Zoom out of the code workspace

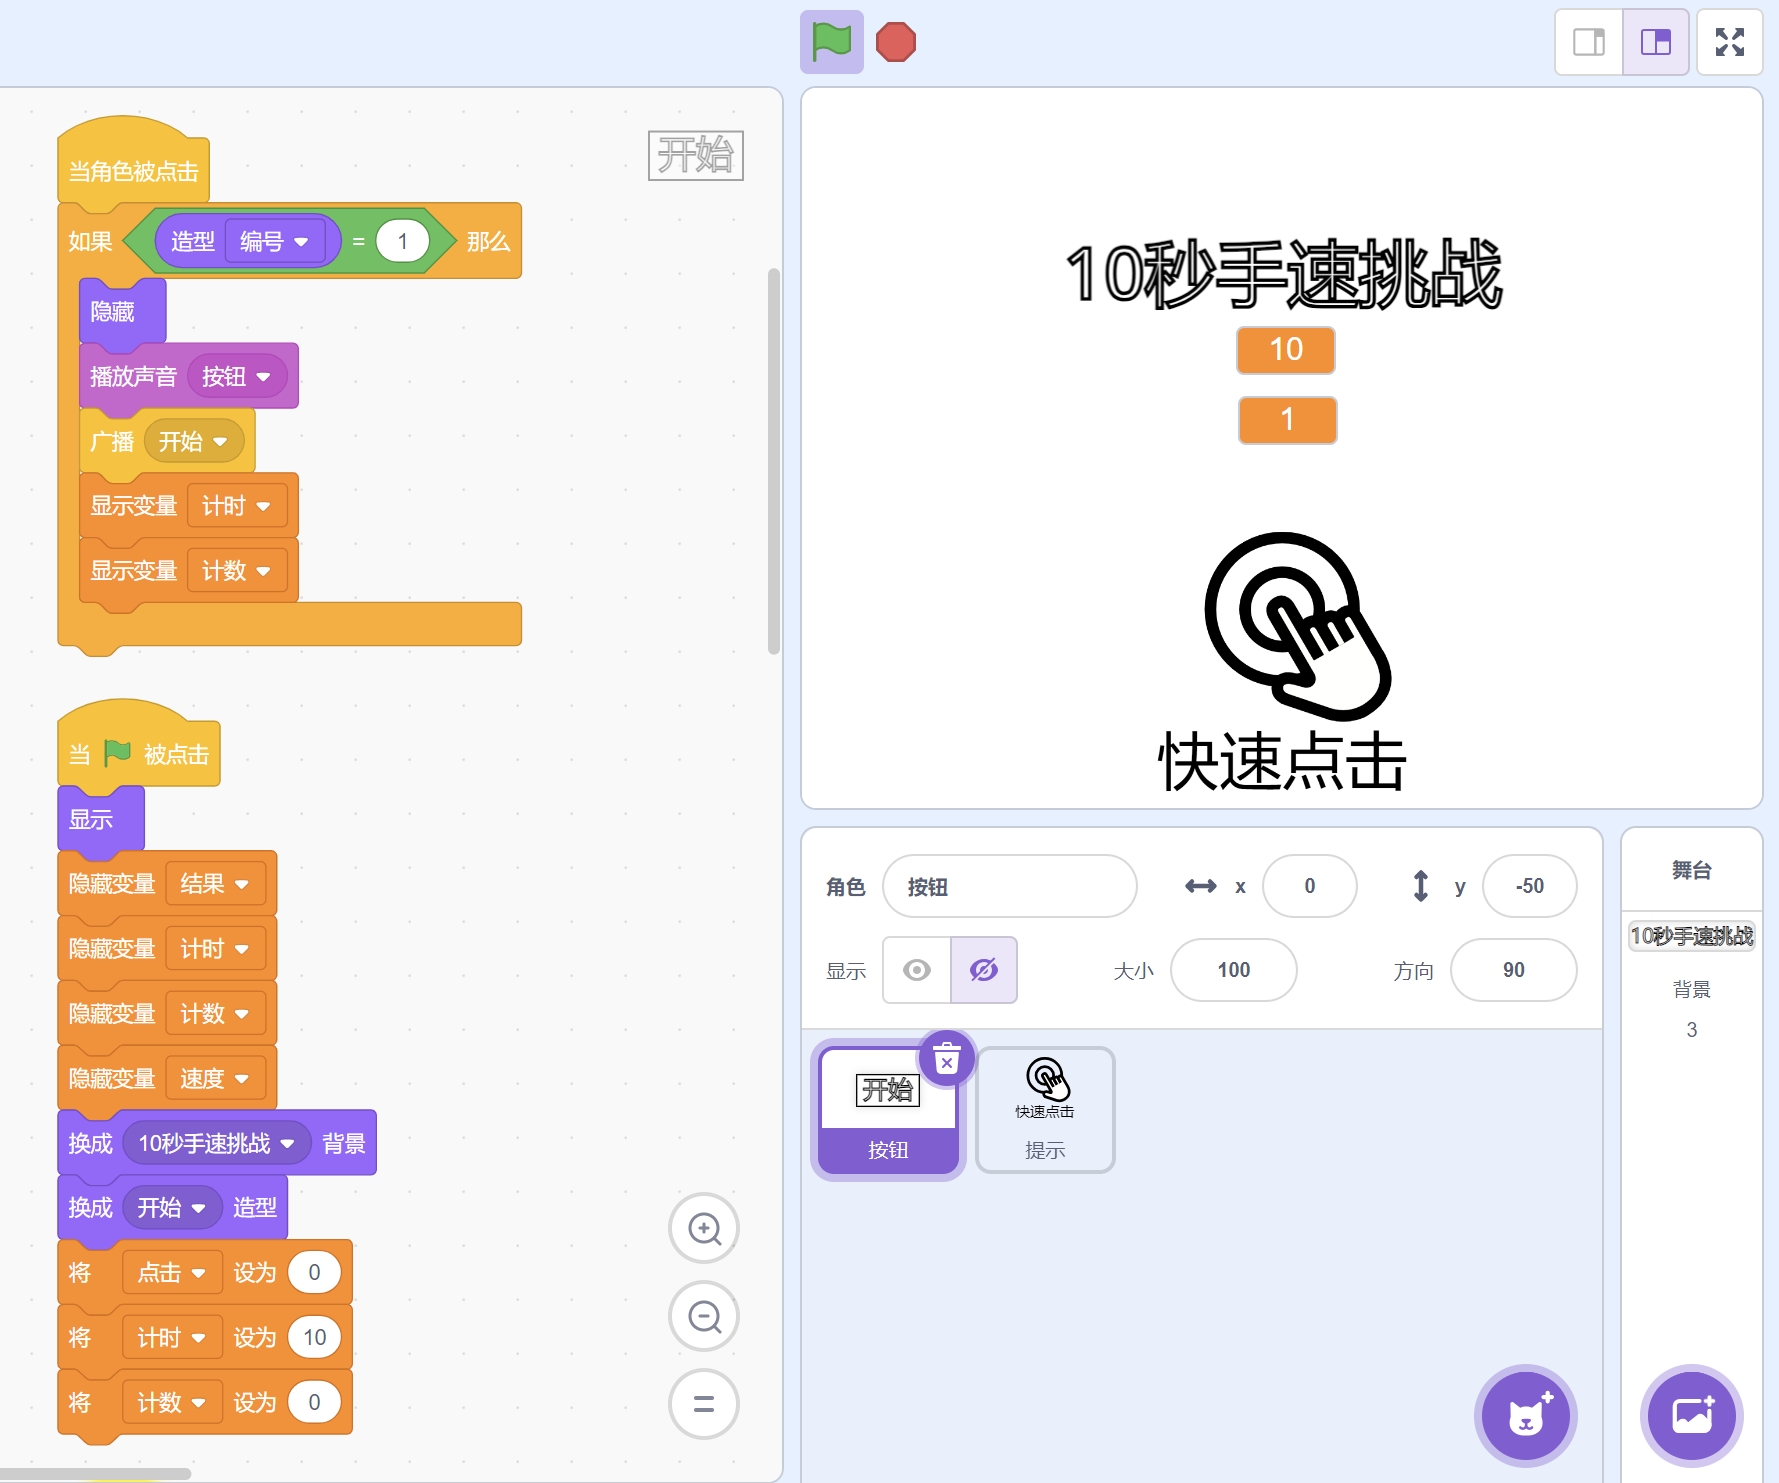click(x=704, y=1316)
